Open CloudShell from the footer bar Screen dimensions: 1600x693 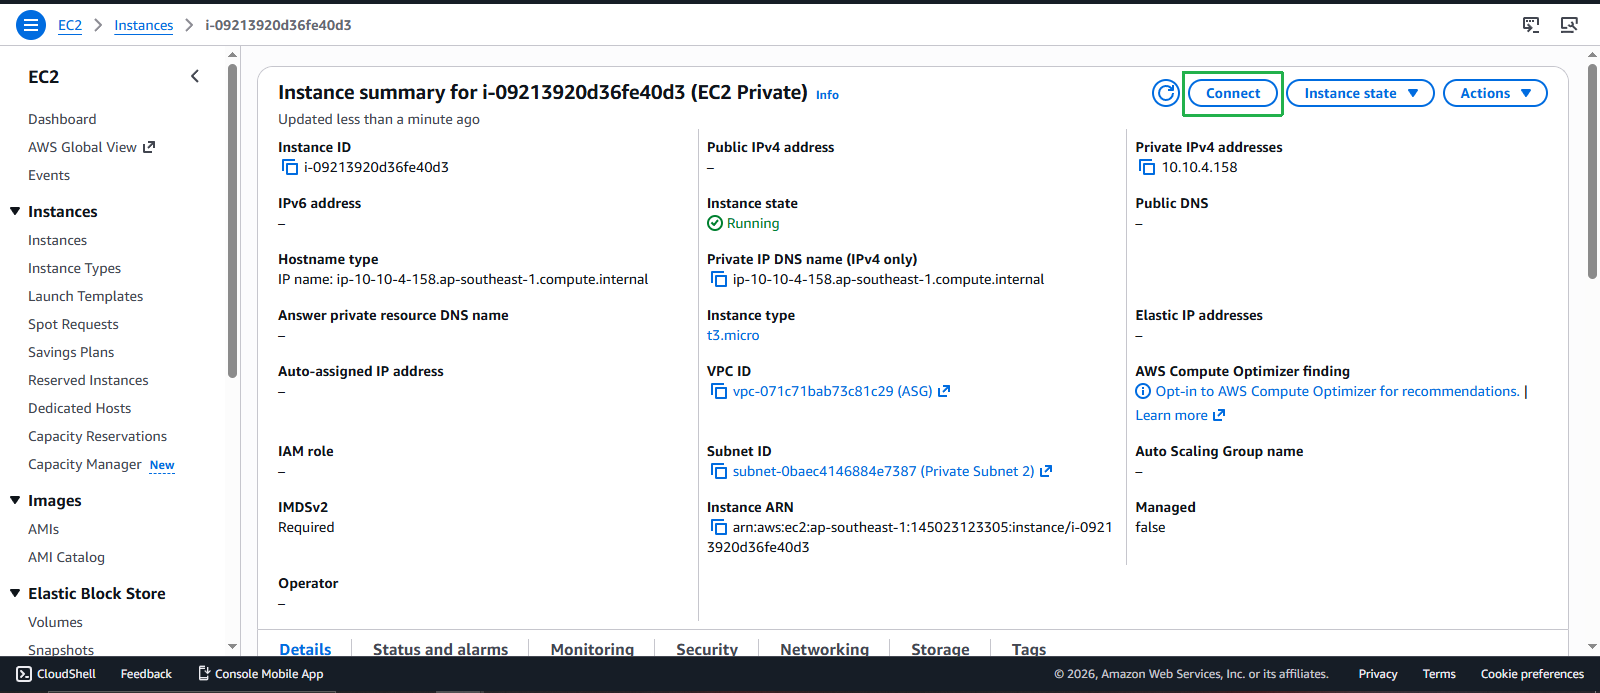click(x=56, y=674)
